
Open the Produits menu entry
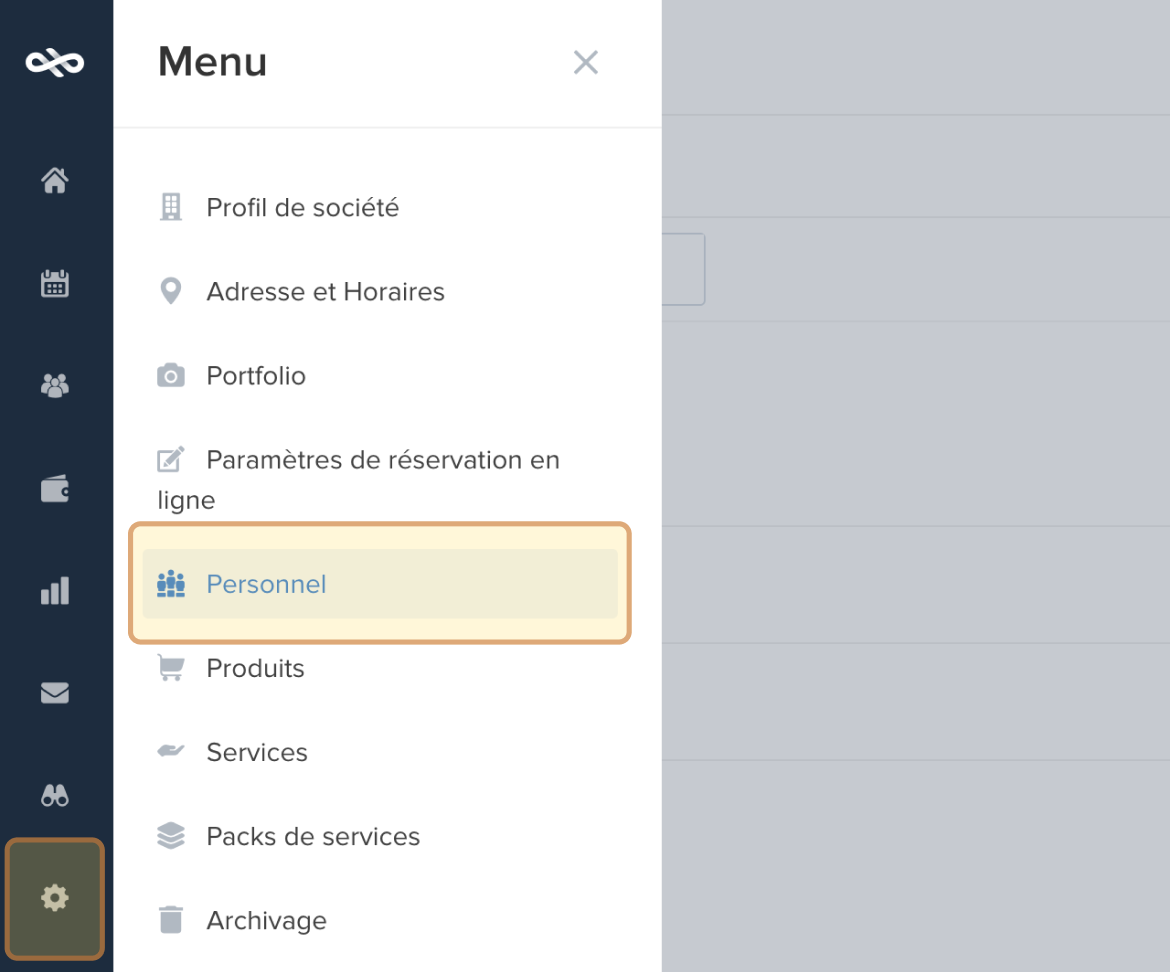(x=255, y=668)
